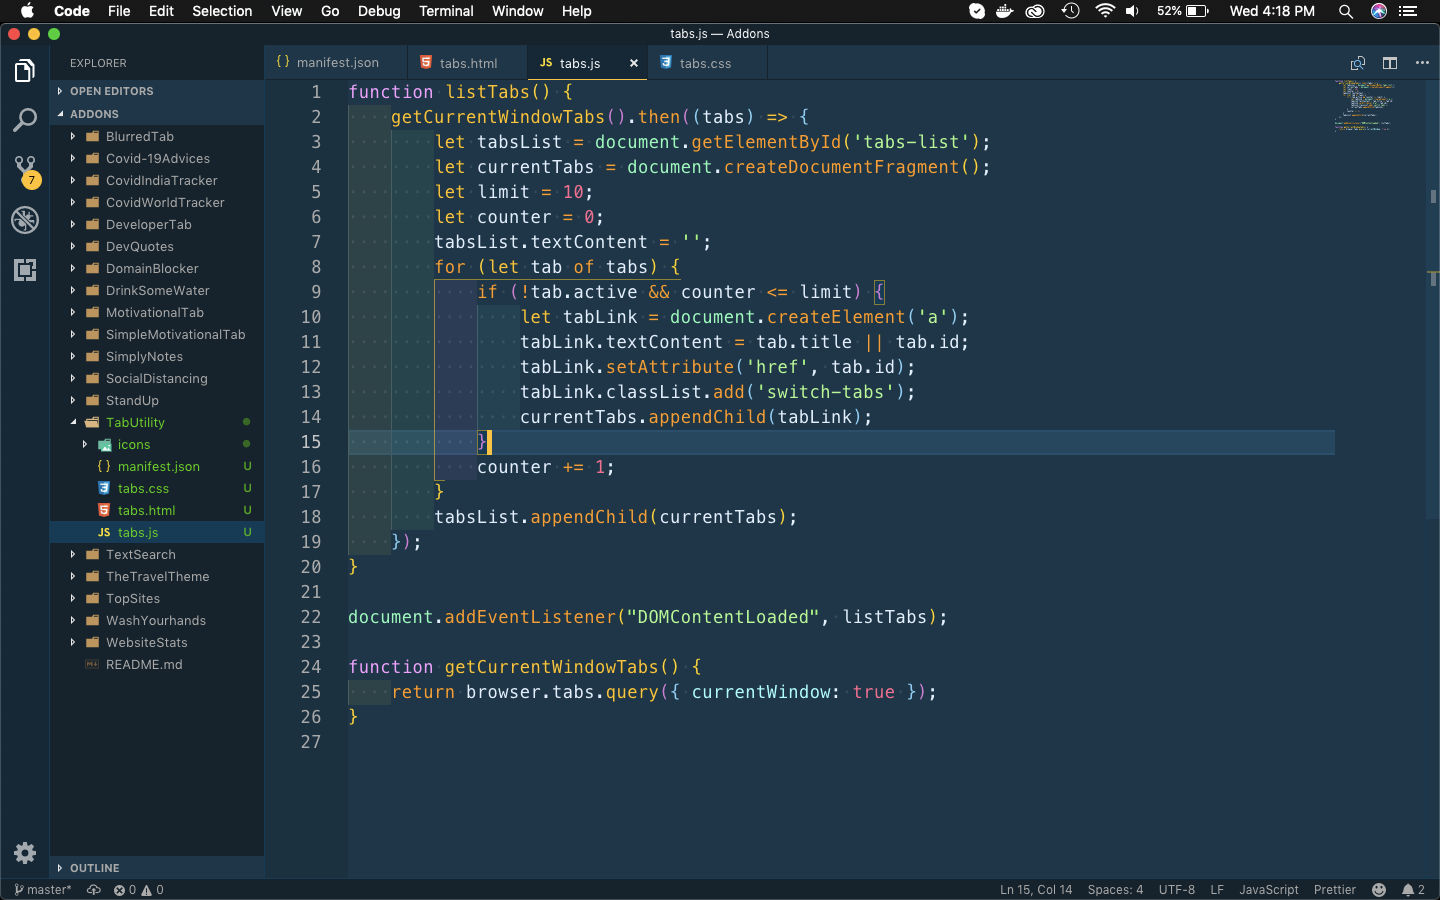Click line number 18 in gutter

[311, 517]
